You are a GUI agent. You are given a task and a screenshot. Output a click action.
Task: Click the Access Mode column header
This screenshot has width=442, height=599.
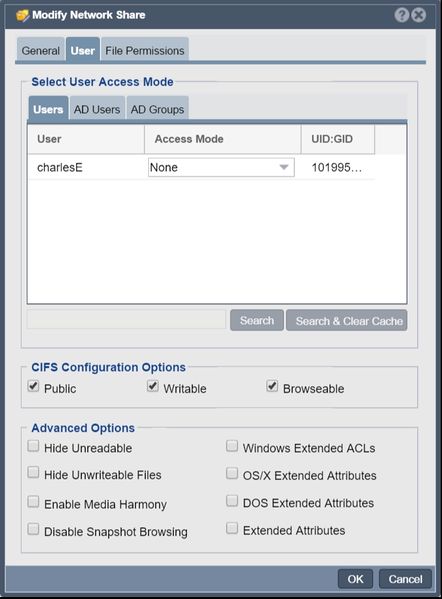[223, 139]
